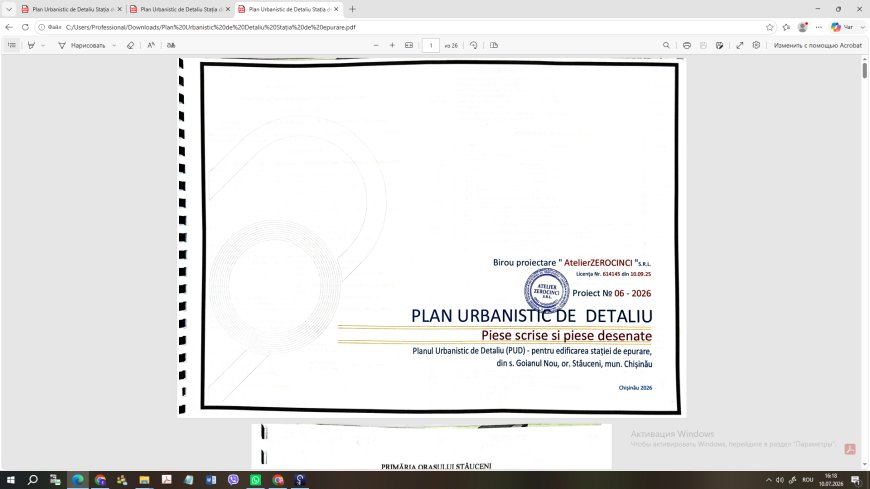This screenshot has width=870, height=489.
Task: Open find in PDF search
Action: click(x=666, y=46)
